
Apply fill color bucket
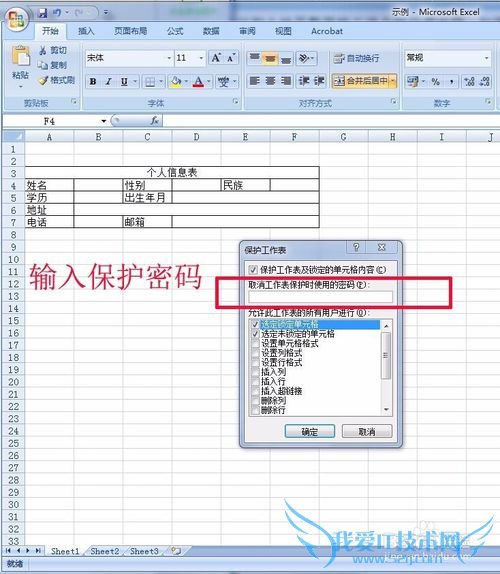(176, 81)
